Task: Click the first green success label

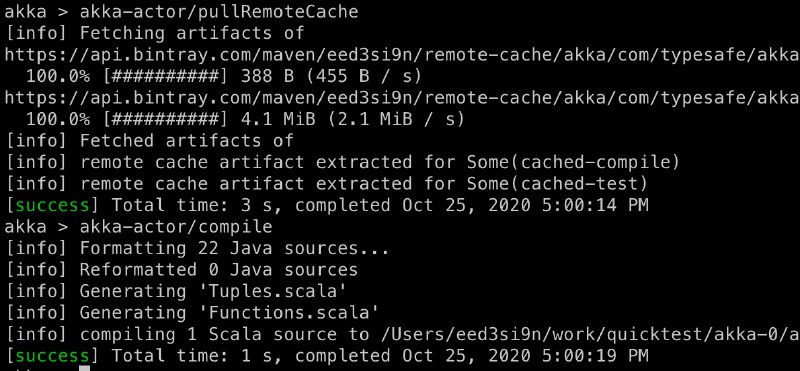Action: pyautogui.click(x=52, y=205)
